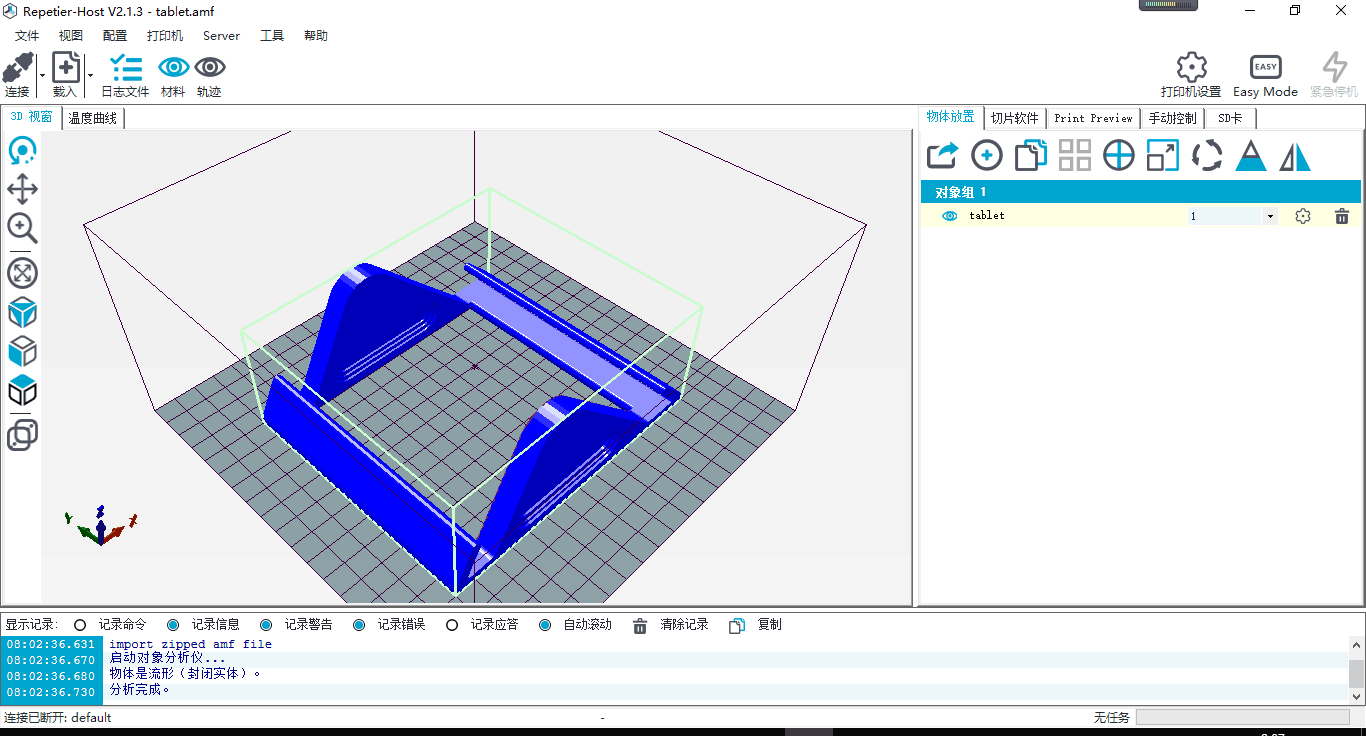Open the tablet object settings gear
Screen dimensions: 1366x736
[1302, 216]
